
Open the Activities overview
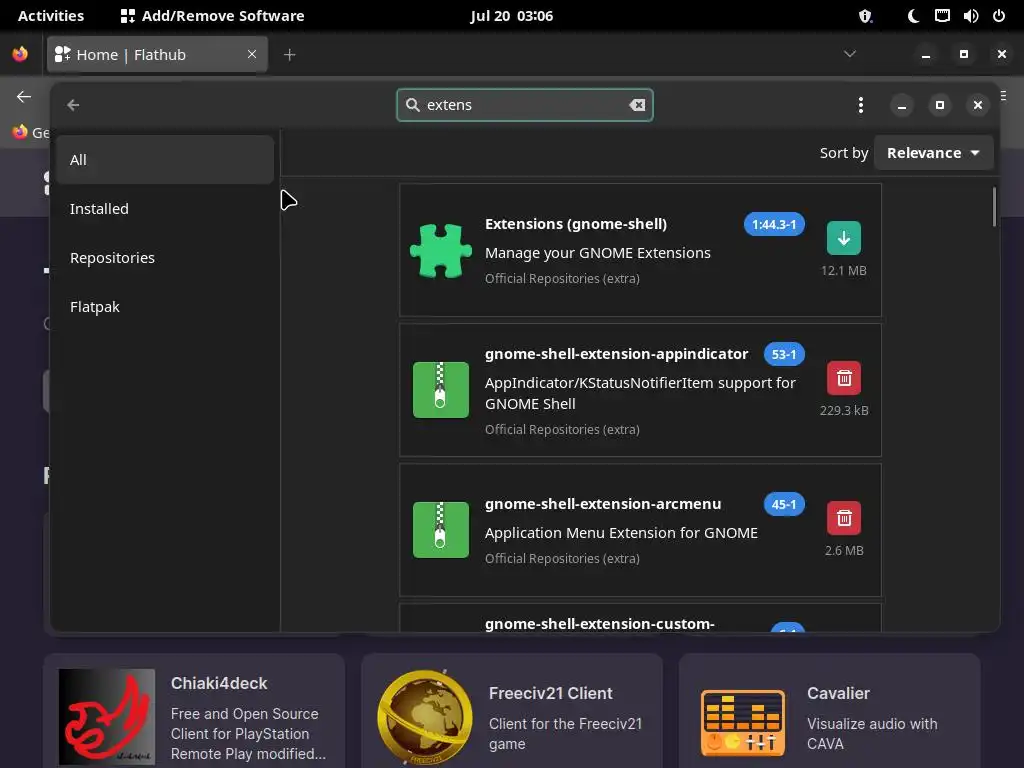(51, 16)
